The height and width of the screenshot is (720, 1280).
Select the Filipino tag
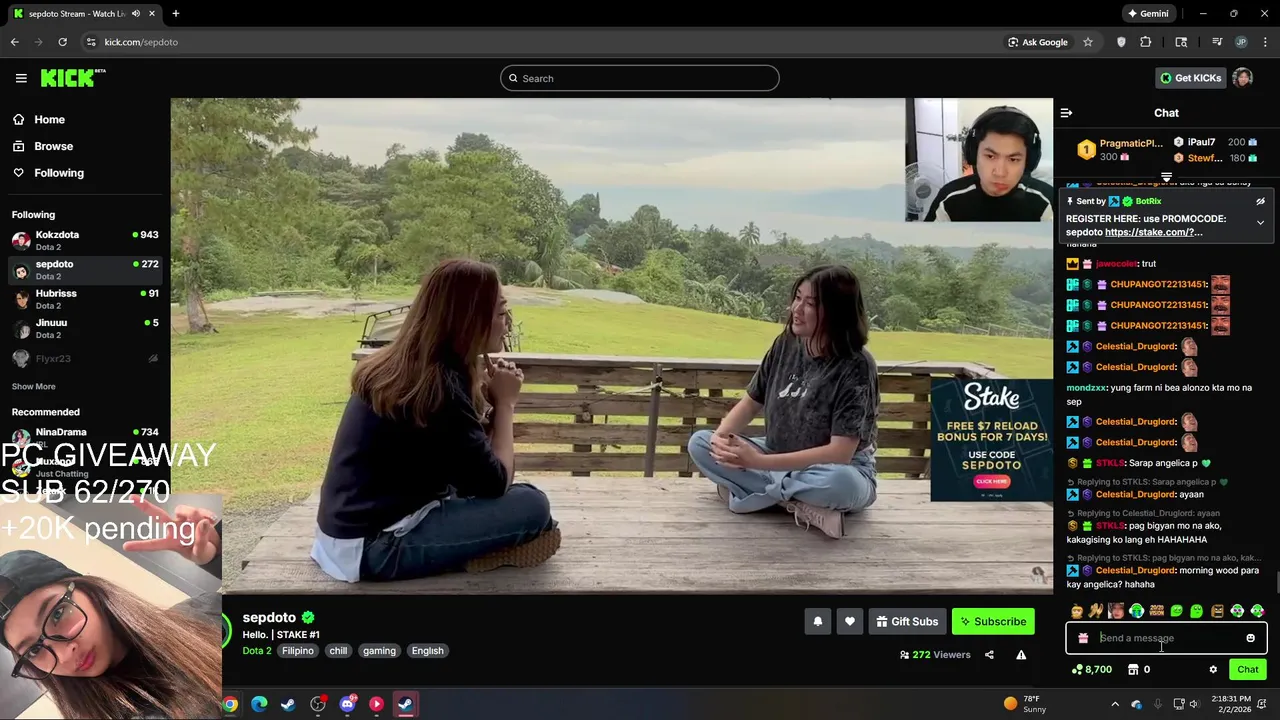point(297,651)
